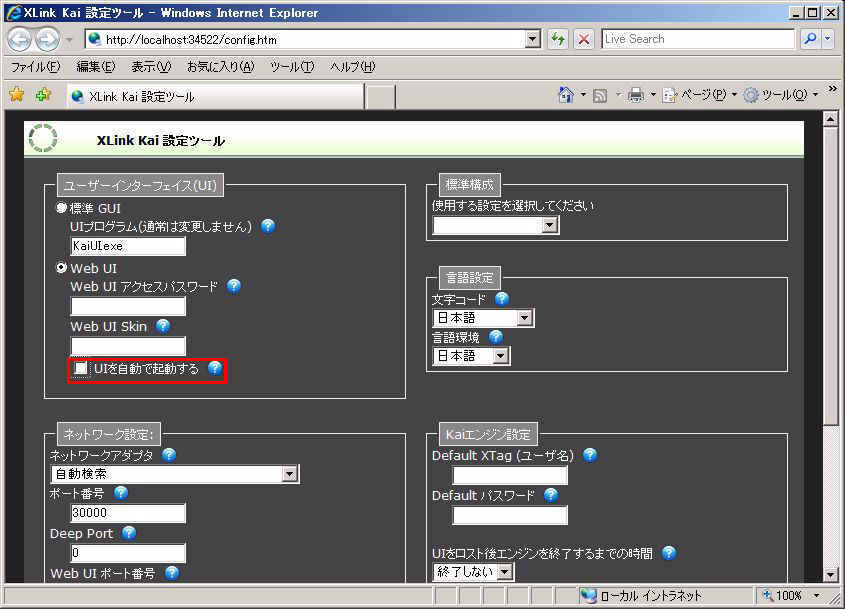
Task: Open the ネットワークアダプタ 自動検索 dropdown
Action: click(x=175, y=474)
